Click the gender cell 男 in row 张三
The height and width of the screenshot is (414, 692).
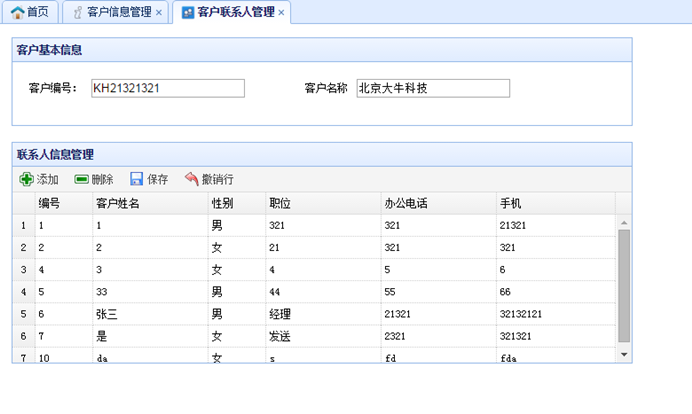click(237, 314)
